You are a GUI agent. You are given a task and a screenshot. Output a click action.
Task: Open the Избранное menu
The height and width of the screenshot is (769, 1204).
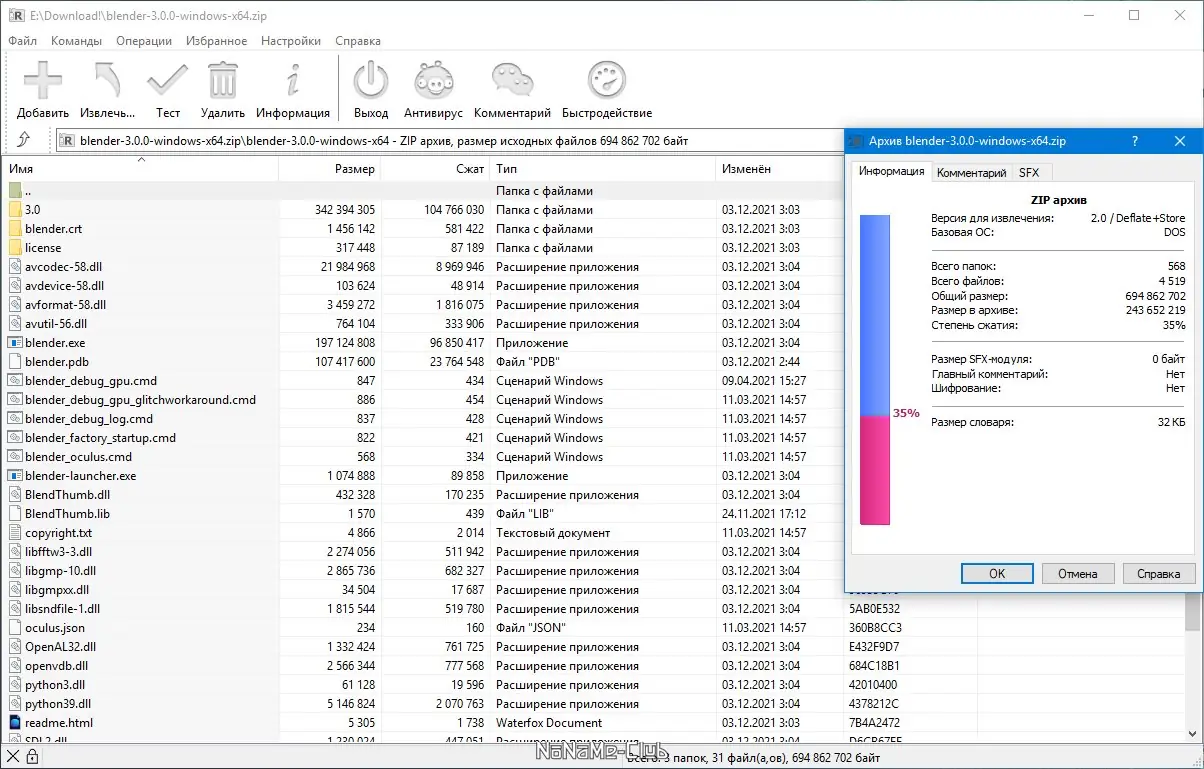216,41
